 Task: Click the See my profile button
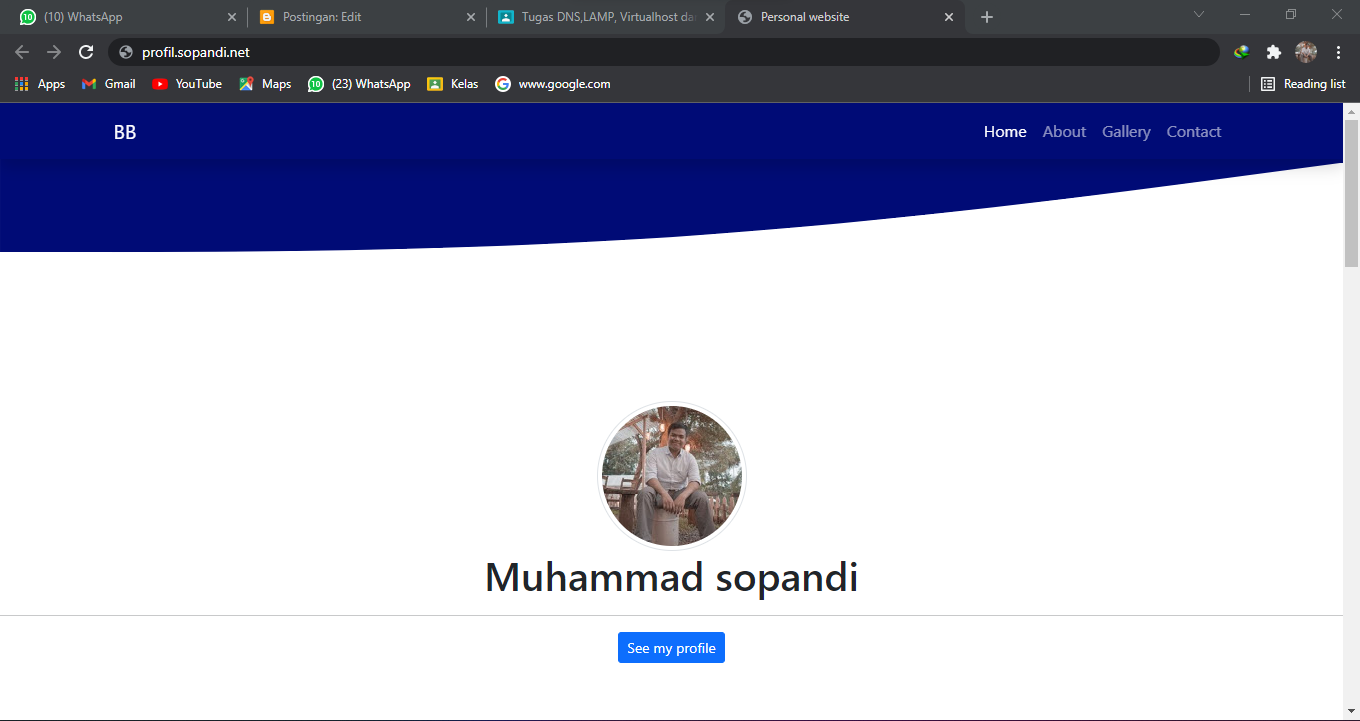[671, 648]
